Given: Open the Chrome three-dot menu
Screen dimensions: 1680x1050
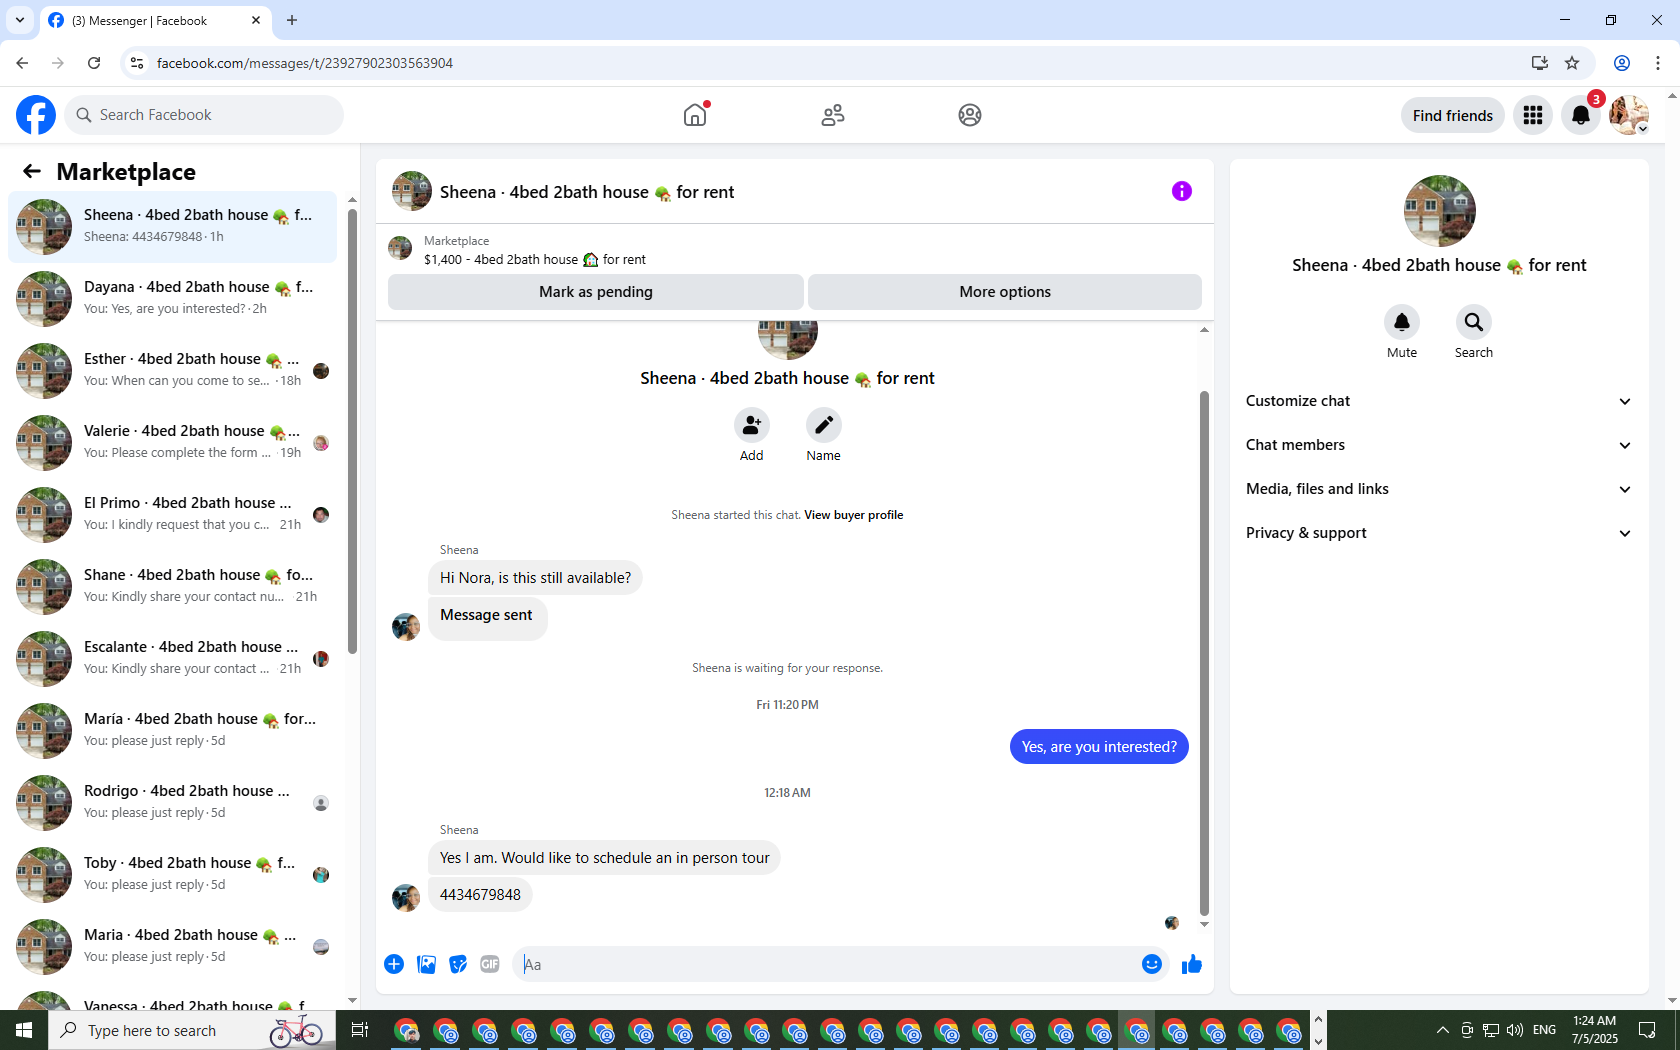Looking at the screenshot, I should (1658, 63).
